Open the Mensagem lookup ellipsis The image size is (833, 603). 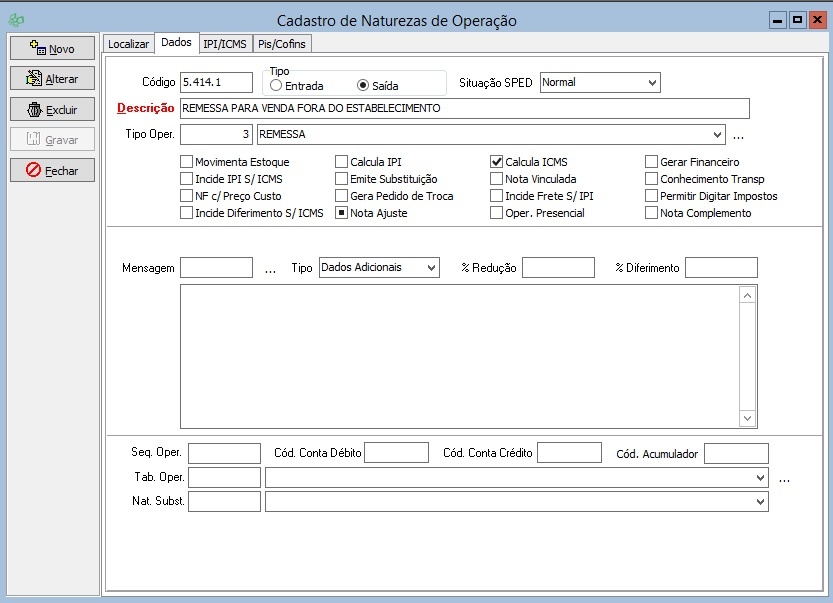point(270,268)
